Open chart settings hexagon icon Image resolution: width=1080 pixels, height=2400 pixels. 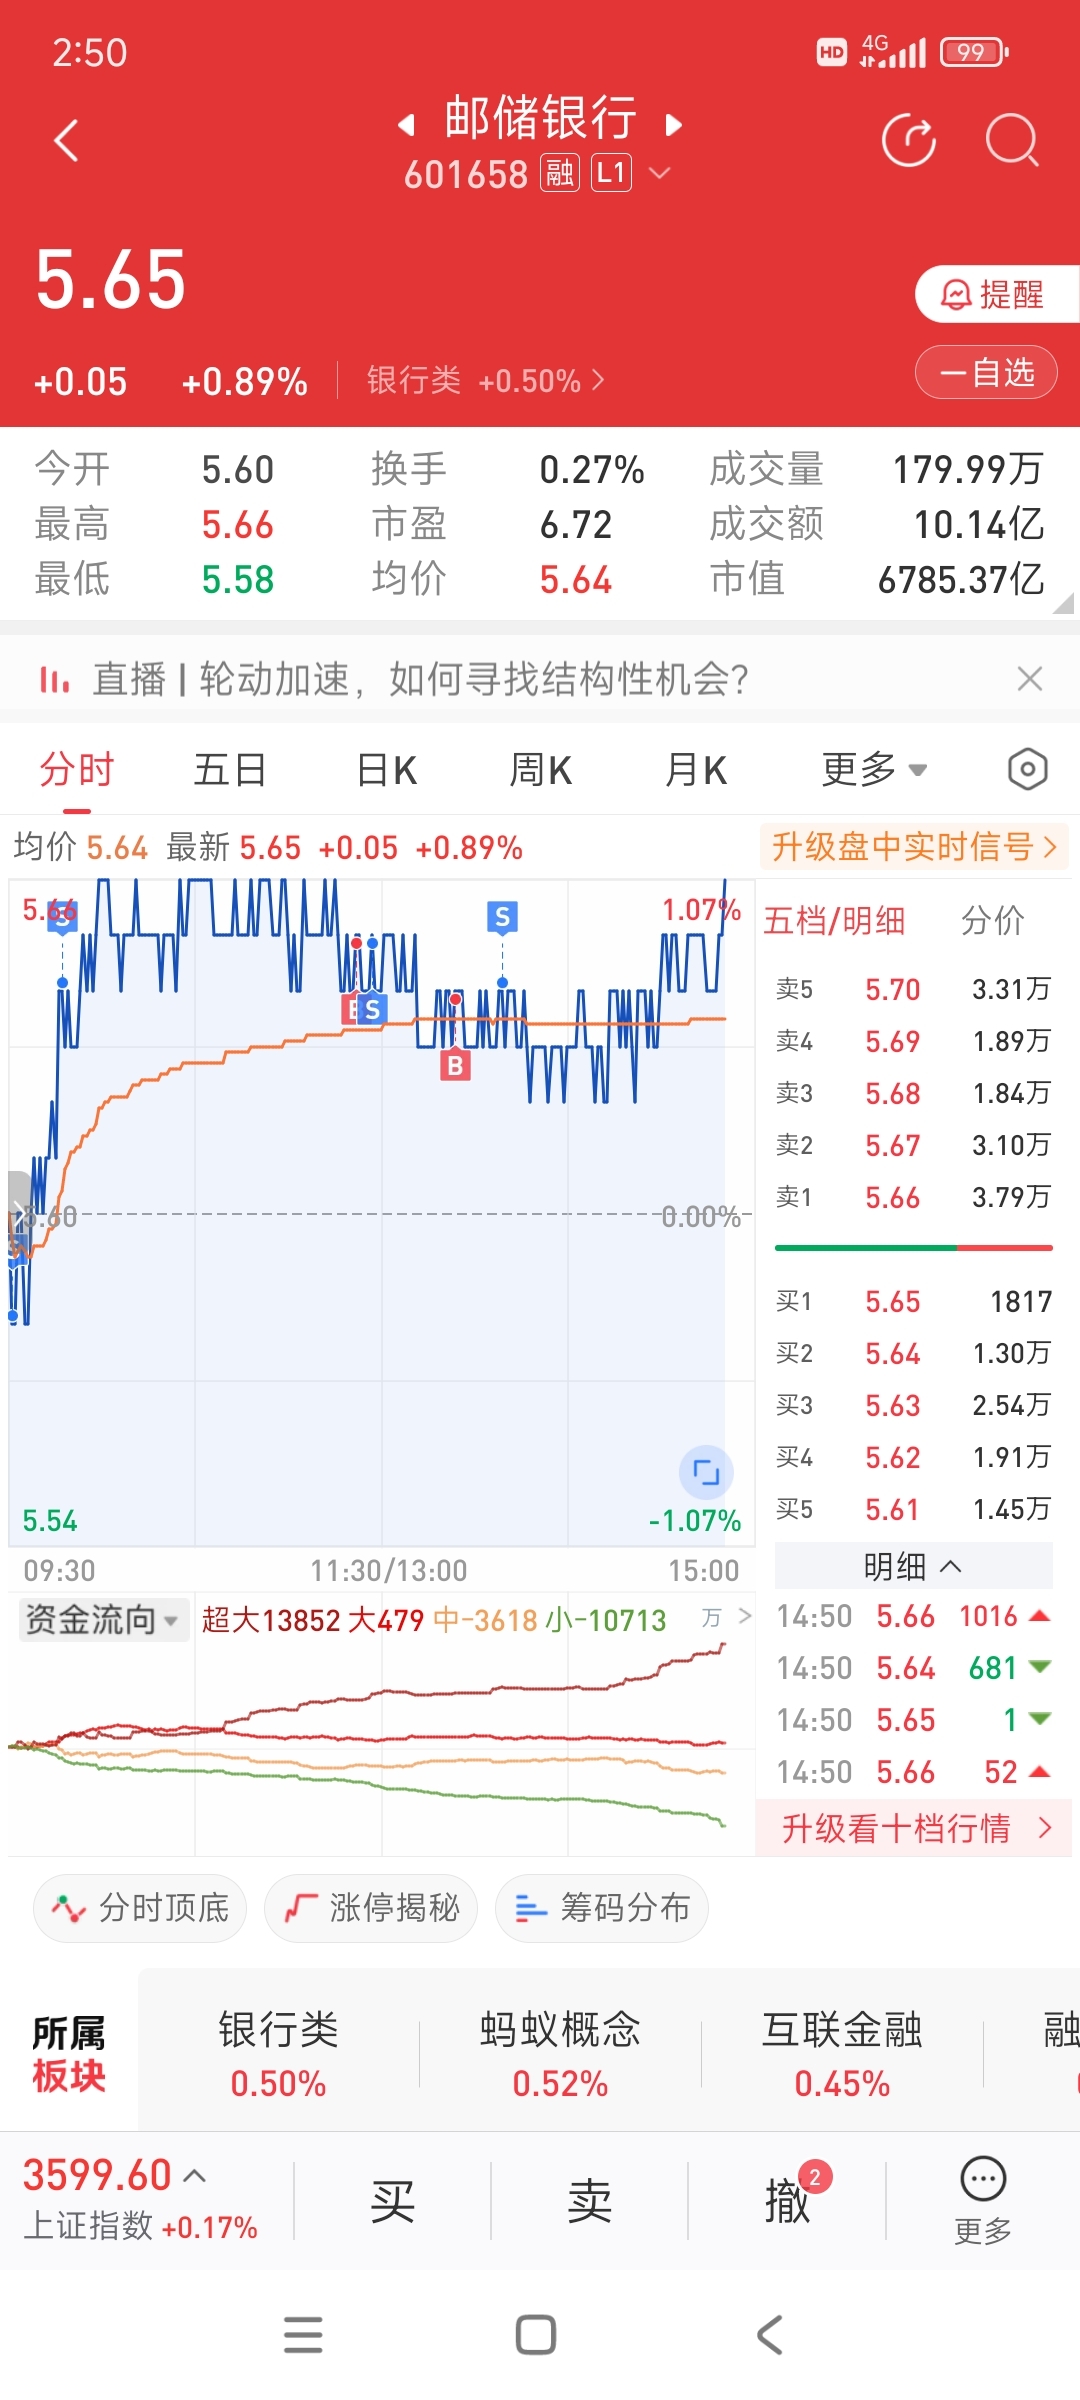(x=1027, y=770)
